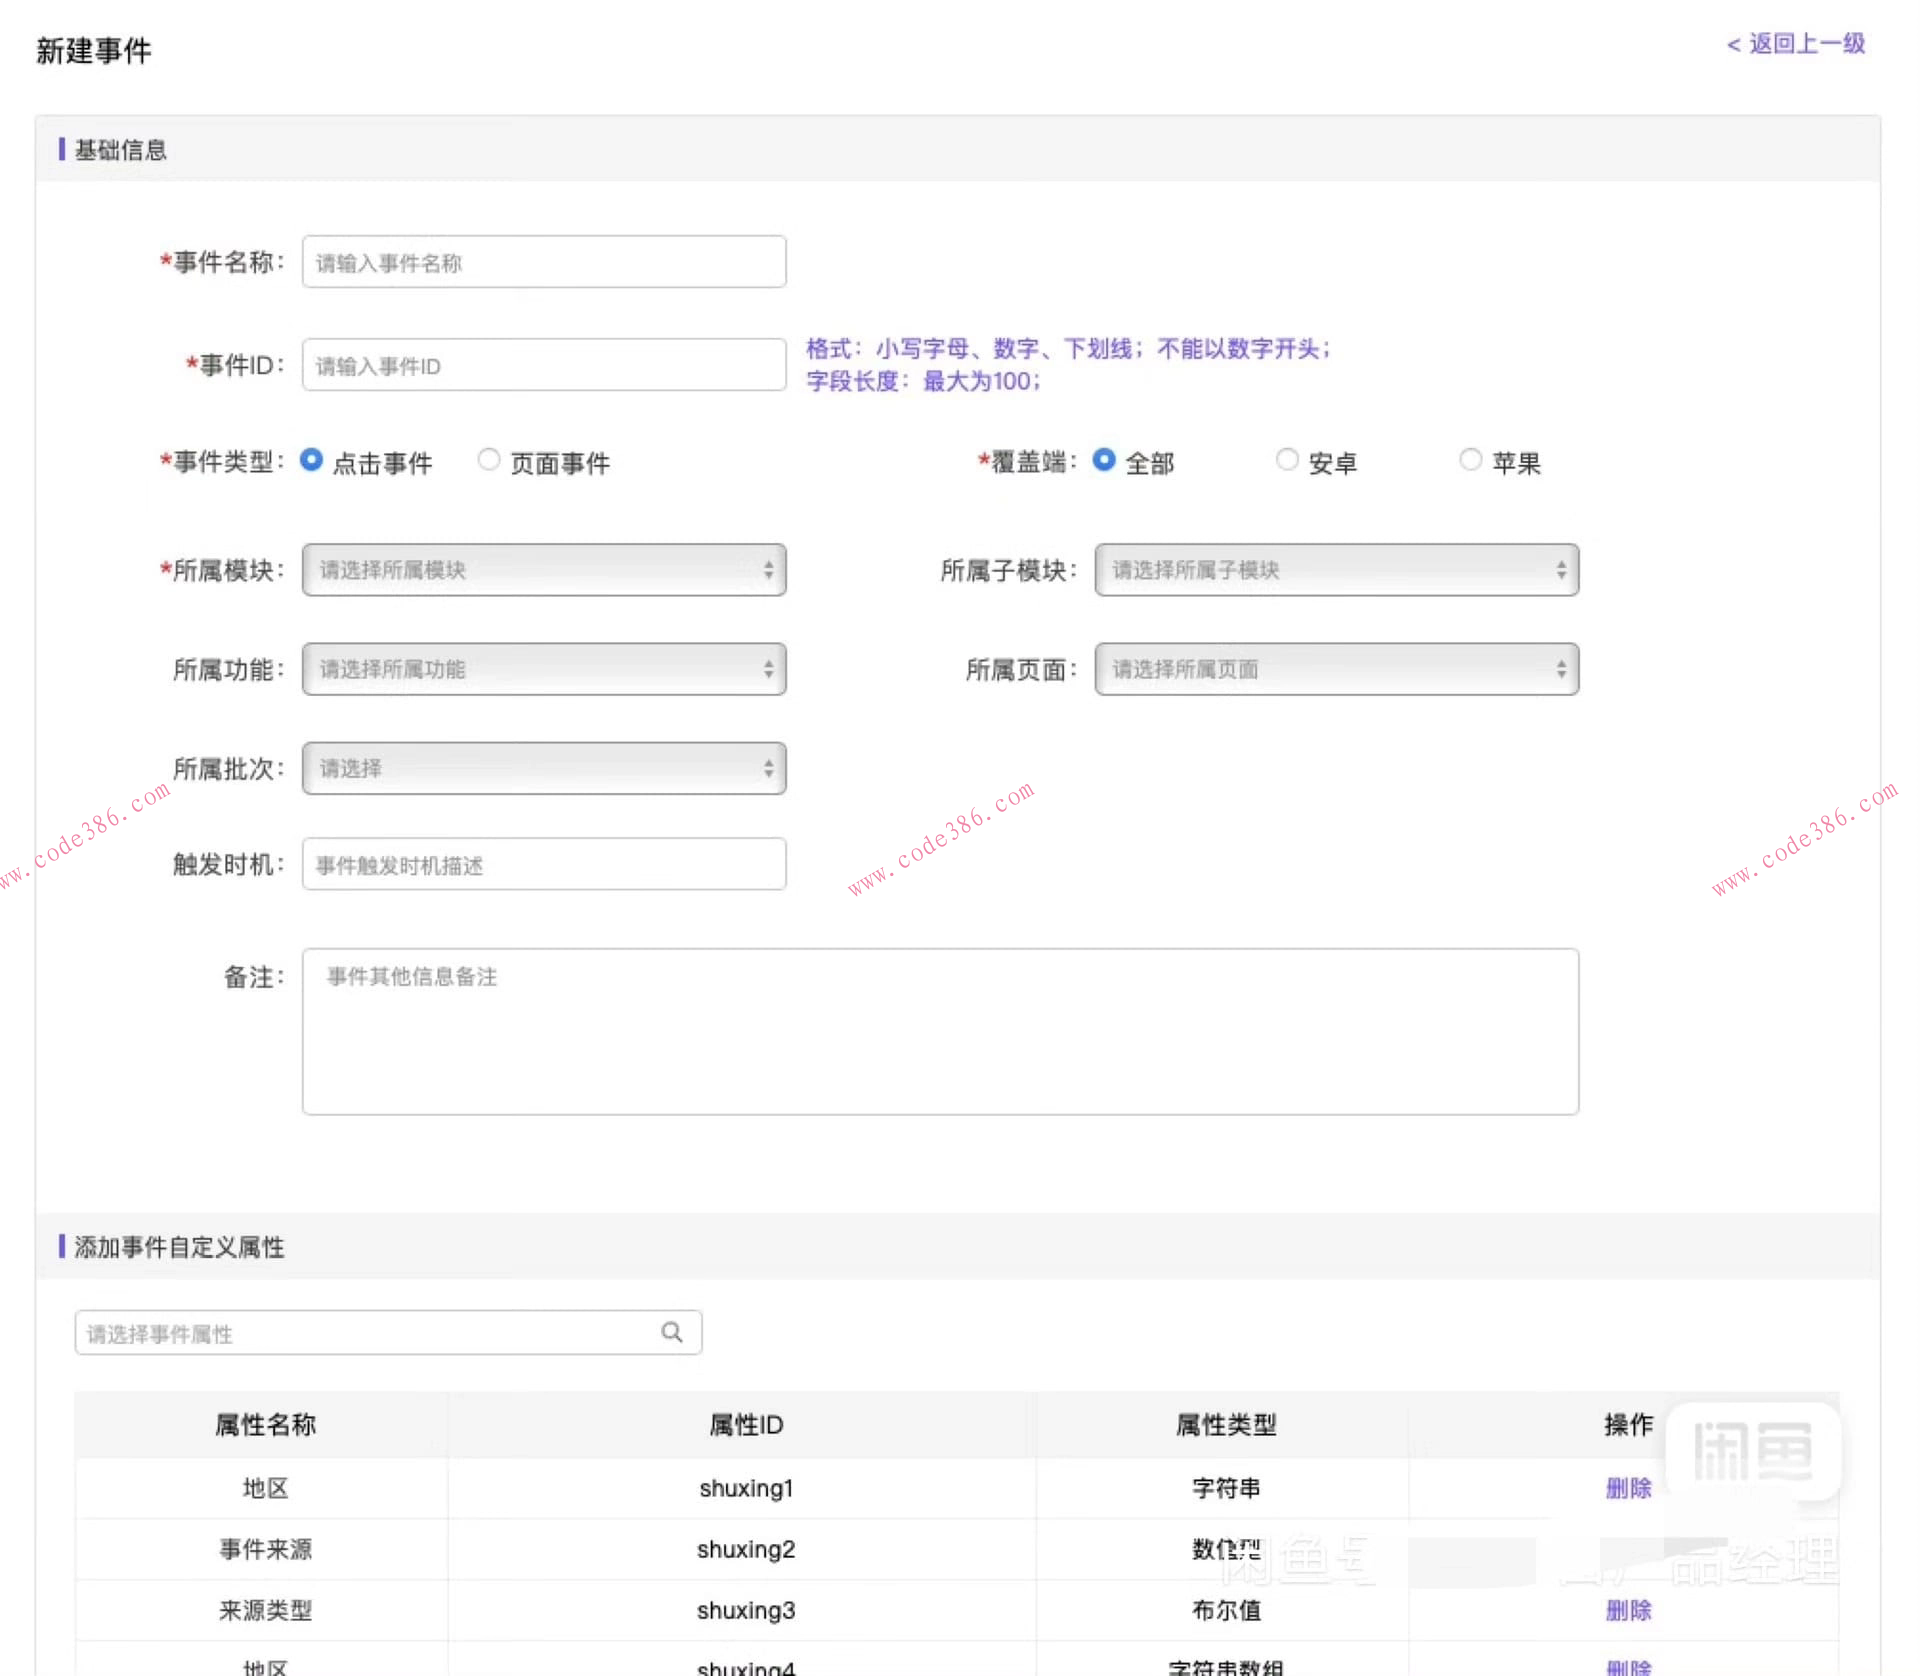Viewport: 1920px width, 1676px height.
Task: Click the 属性名称 column header
Action: (265, 1424)
